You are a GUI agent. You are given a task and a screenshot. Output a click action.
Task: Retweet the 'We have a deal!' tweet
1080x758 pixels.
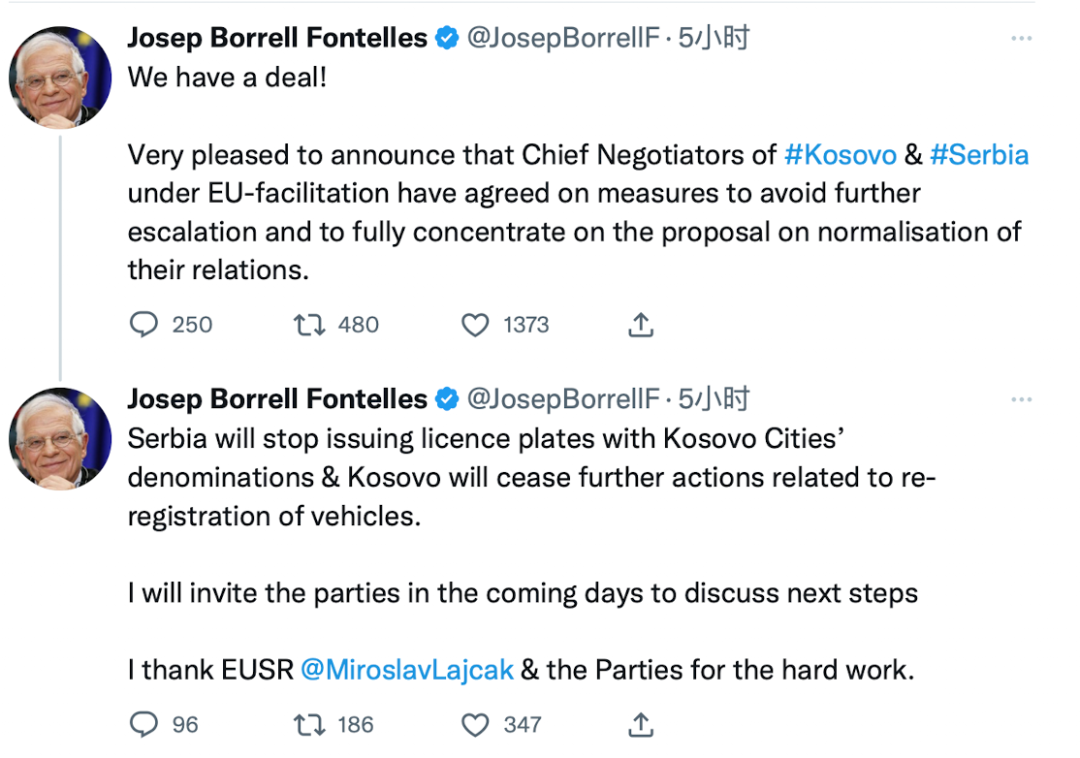309,324
